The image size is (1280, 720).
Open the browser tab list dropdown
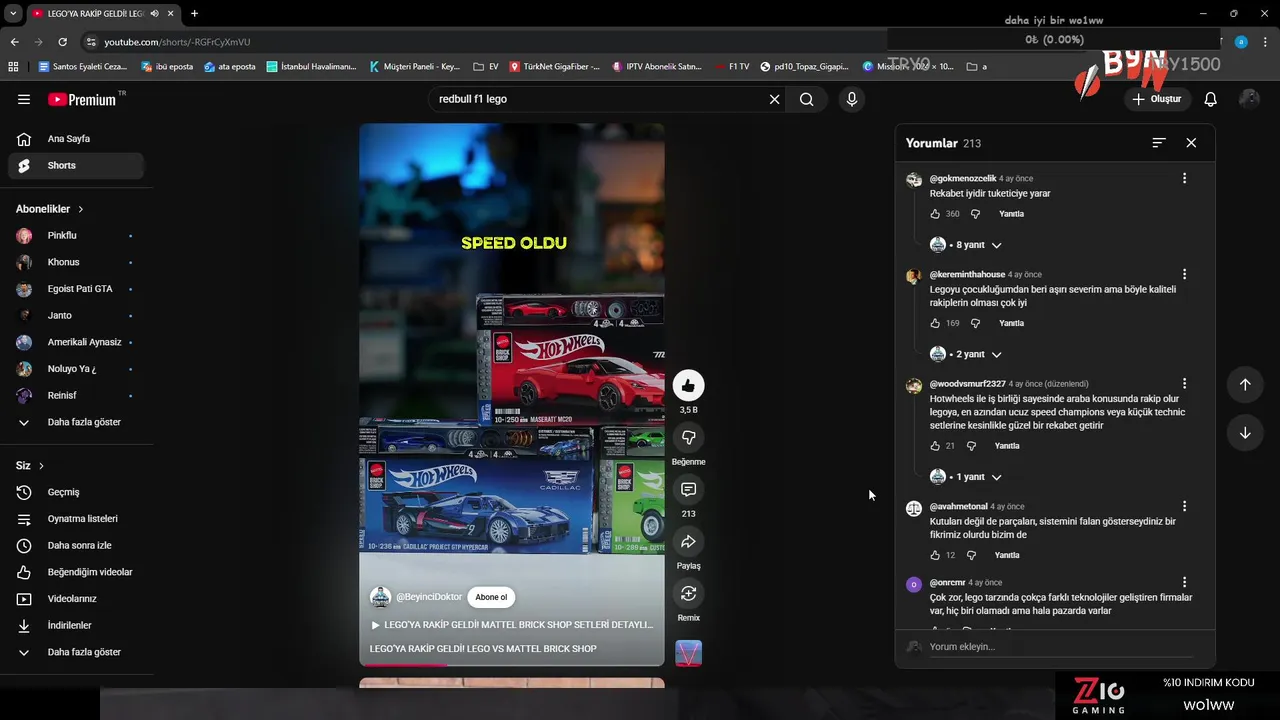coord(13,13)
